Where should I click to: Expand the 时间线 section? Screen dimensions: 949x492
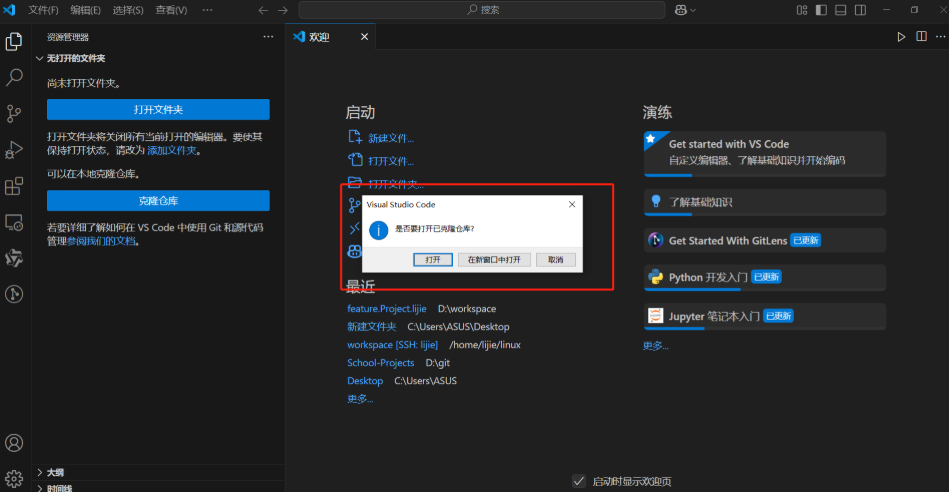pos(158,487)
